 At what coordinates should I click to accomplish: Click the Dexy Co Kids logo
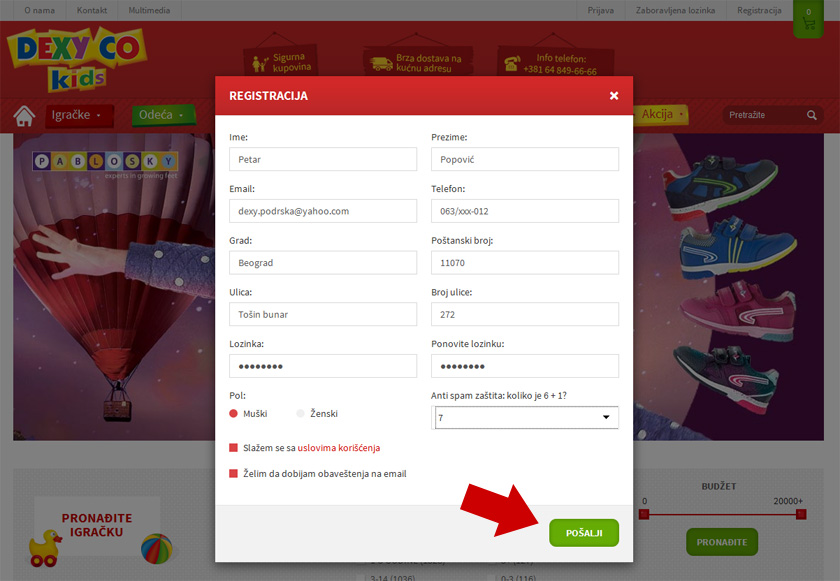coord(76,59)
